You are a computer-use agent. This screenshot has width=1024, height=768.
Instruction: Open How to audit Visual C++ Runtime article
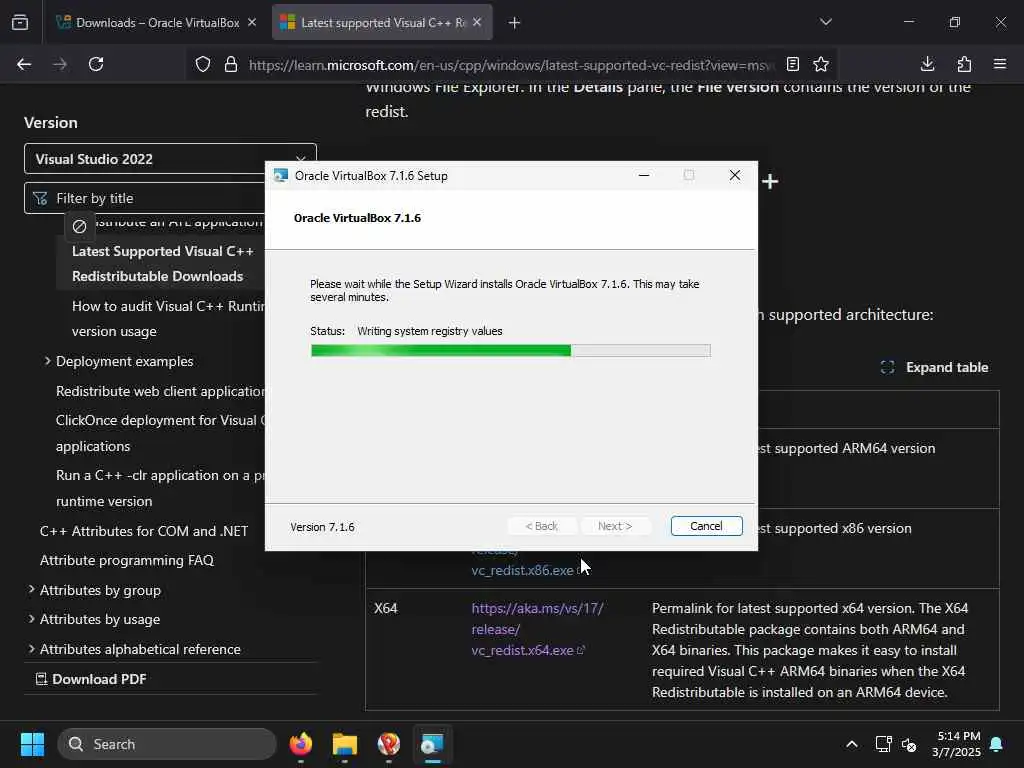tap(168, 319)
